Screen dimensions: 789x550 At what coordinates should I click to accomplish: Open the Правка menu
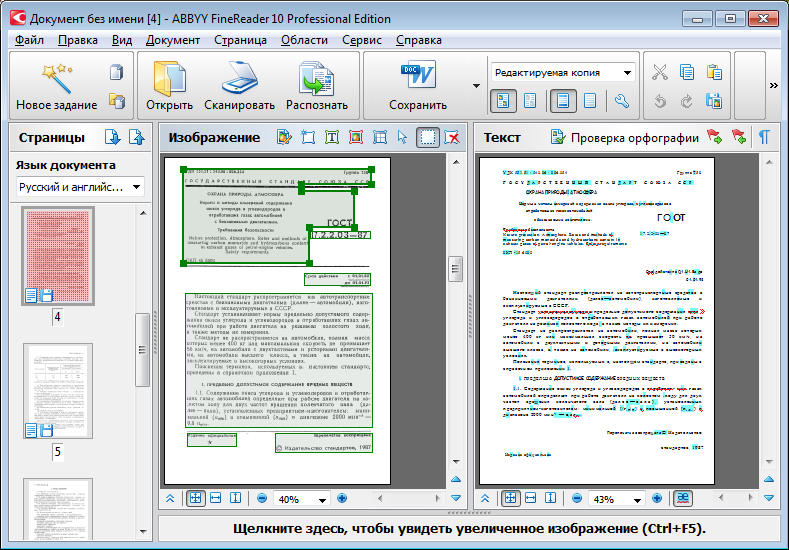[77, 40]
